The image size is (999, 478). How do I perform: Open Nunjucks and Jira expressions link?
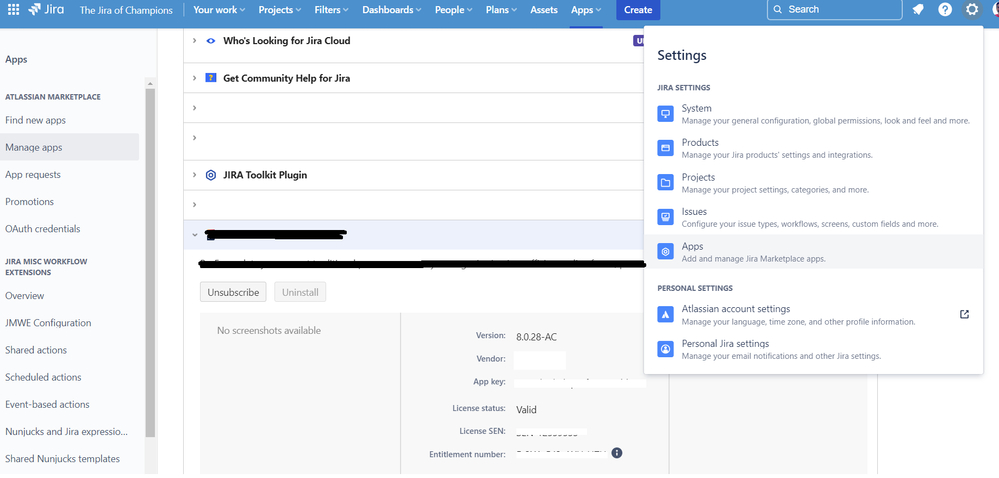click(x=66, y=431)
